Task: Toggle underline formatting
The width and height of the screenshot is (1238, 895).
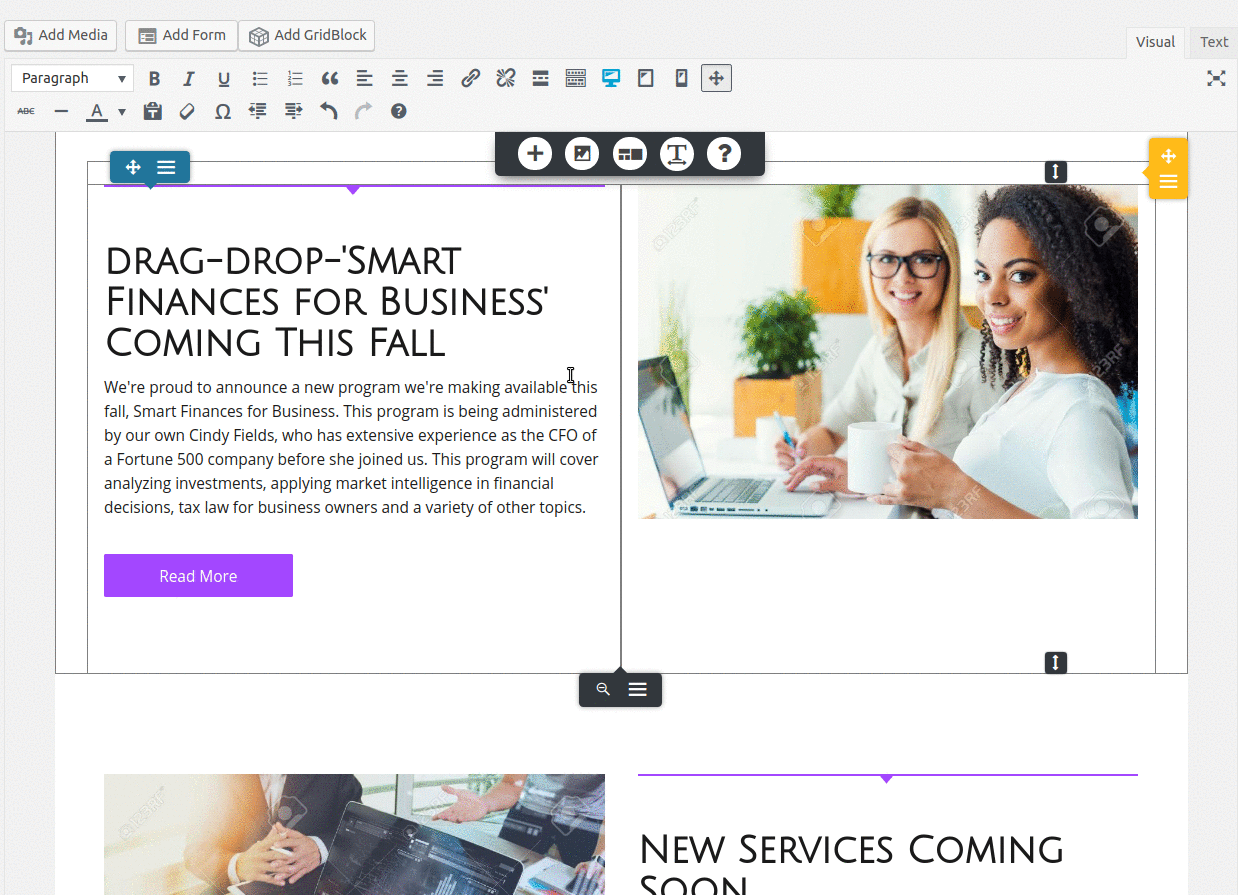Action: tap(224, 78)
